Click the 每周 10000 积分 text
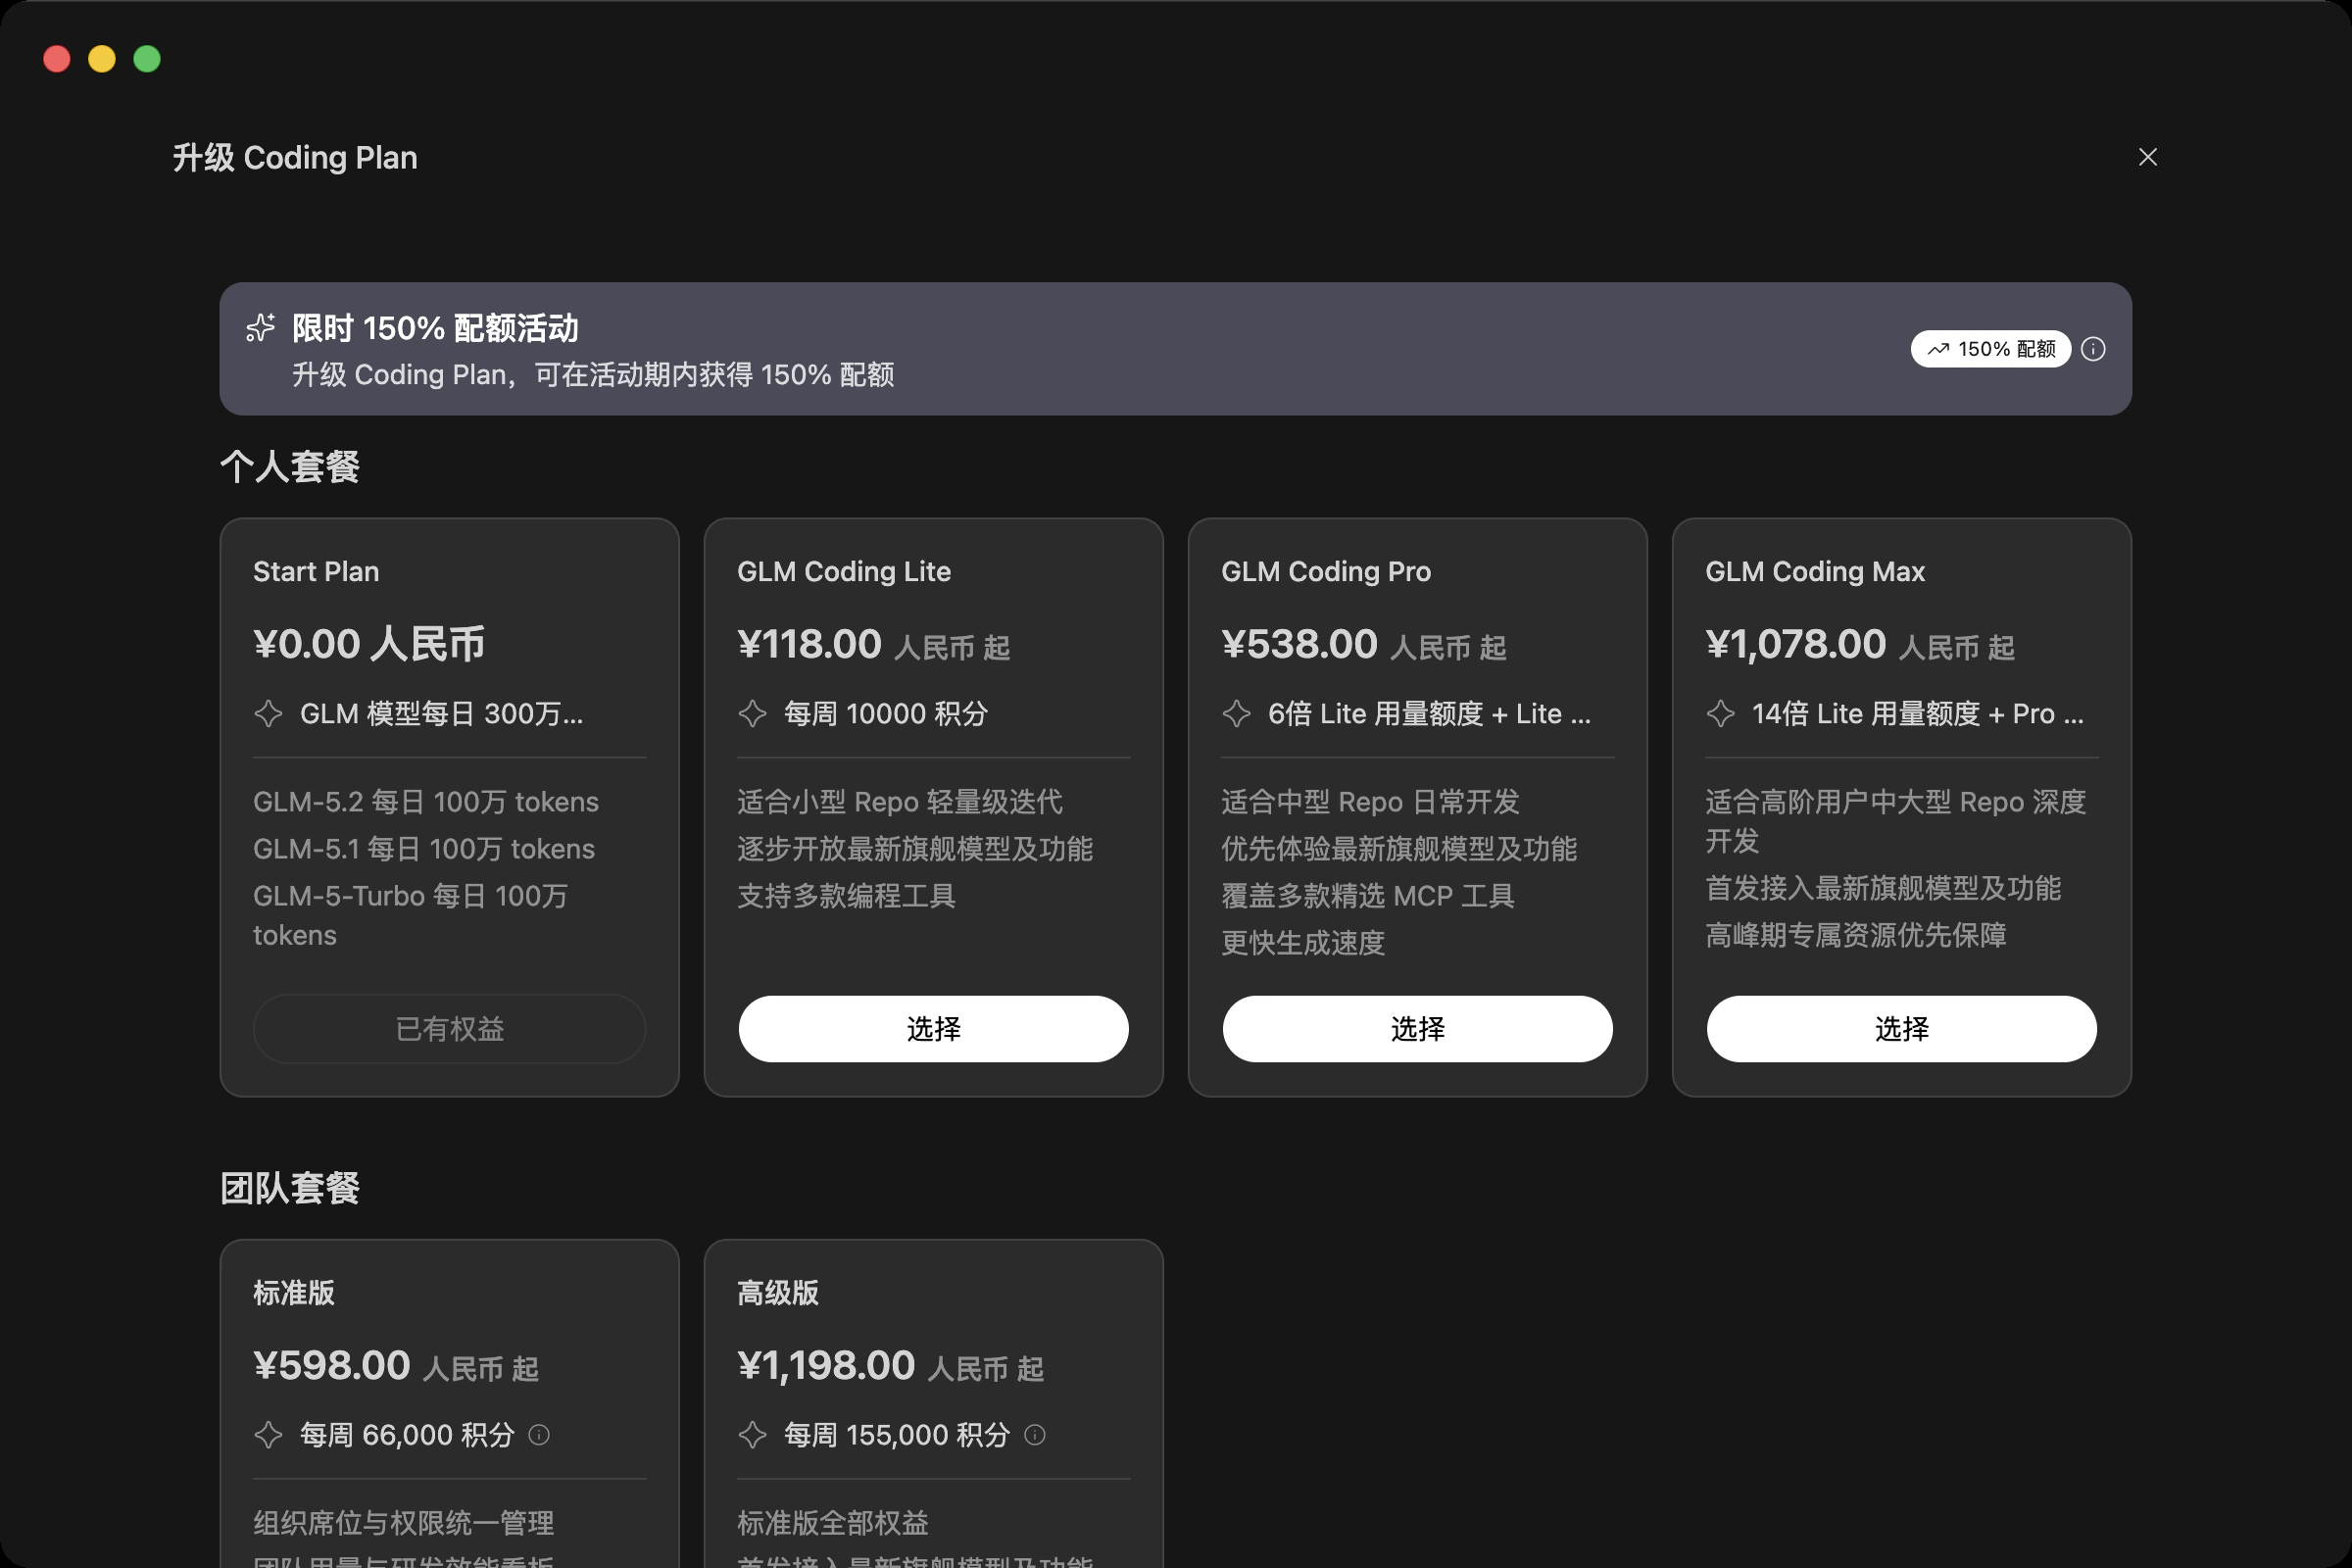The image size is (2352, 1568). pos(886,714)
